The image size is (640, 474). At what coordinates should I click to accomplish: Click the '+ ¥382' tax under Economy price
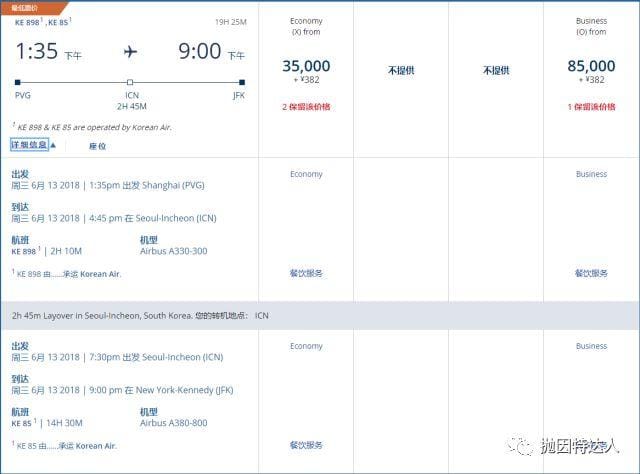tap(307, 80)
